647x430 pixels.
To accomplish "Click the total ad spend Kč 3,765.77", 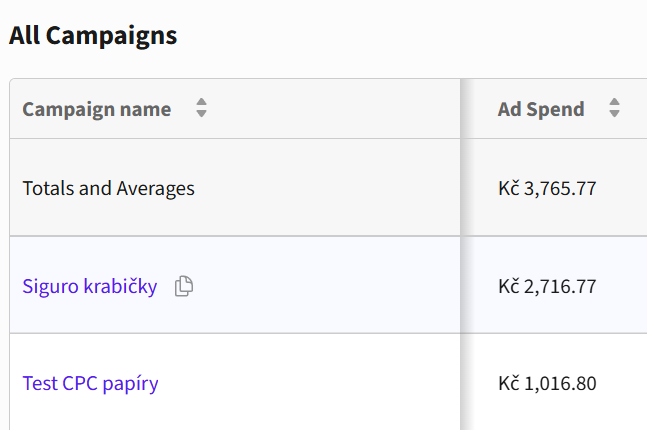I will coord(547,189).
